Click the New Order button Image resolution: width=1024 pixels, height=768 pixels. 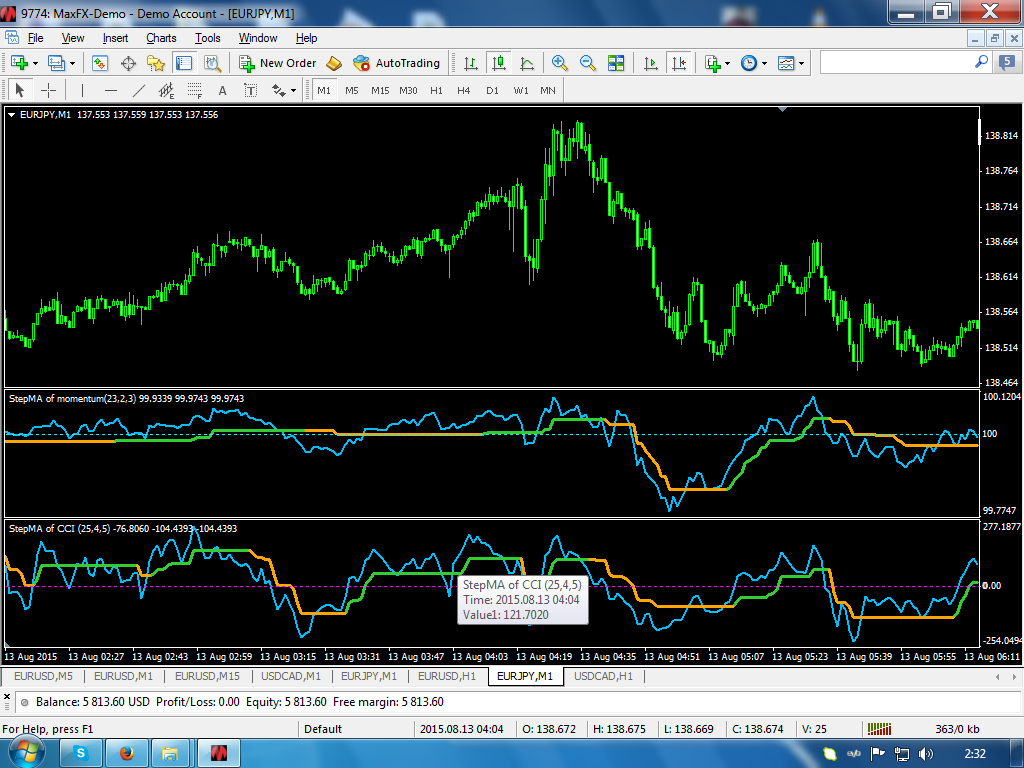(x=277, y=63)
